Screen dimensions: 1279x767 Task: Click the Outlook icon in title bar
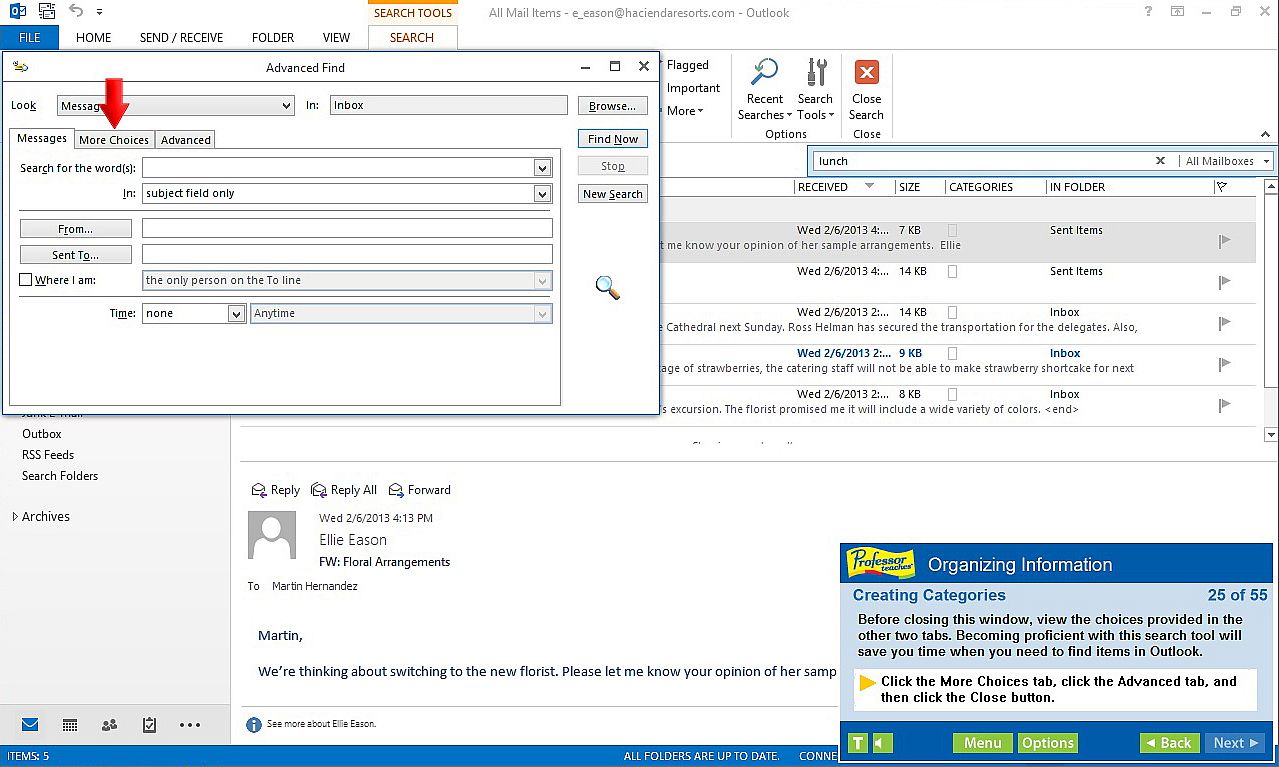pyautogui.click(x=17, y=12)
